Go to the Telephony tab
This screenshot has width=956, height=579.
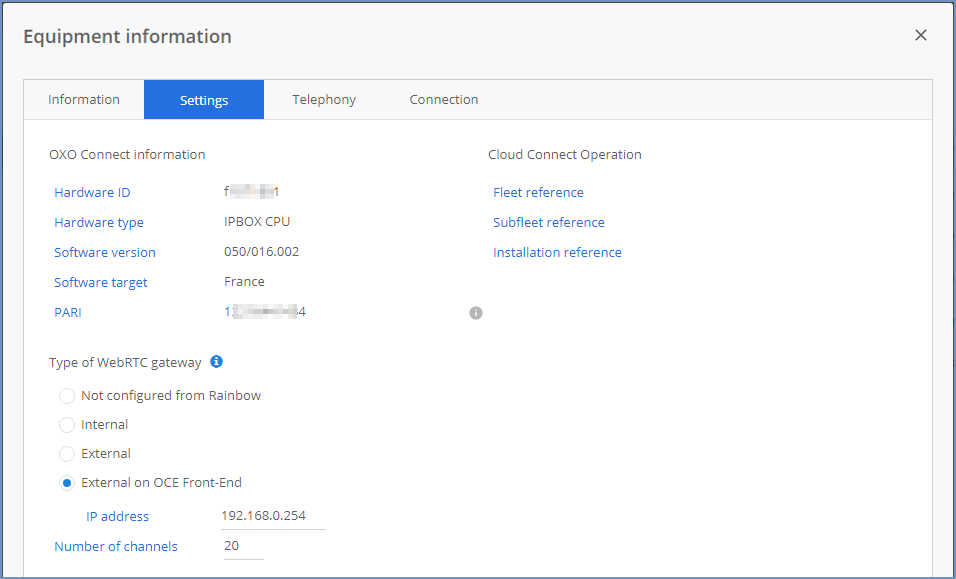point(324,99)
